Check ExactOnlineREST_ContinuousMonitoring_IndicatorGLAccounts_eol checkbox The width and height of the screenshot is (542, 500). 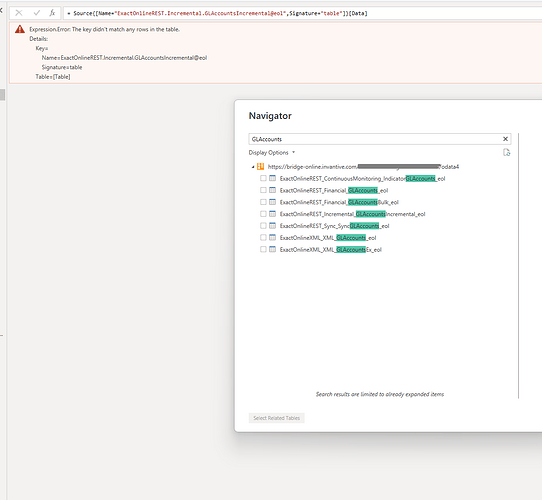pyautogui.click(x=263, y=178)
